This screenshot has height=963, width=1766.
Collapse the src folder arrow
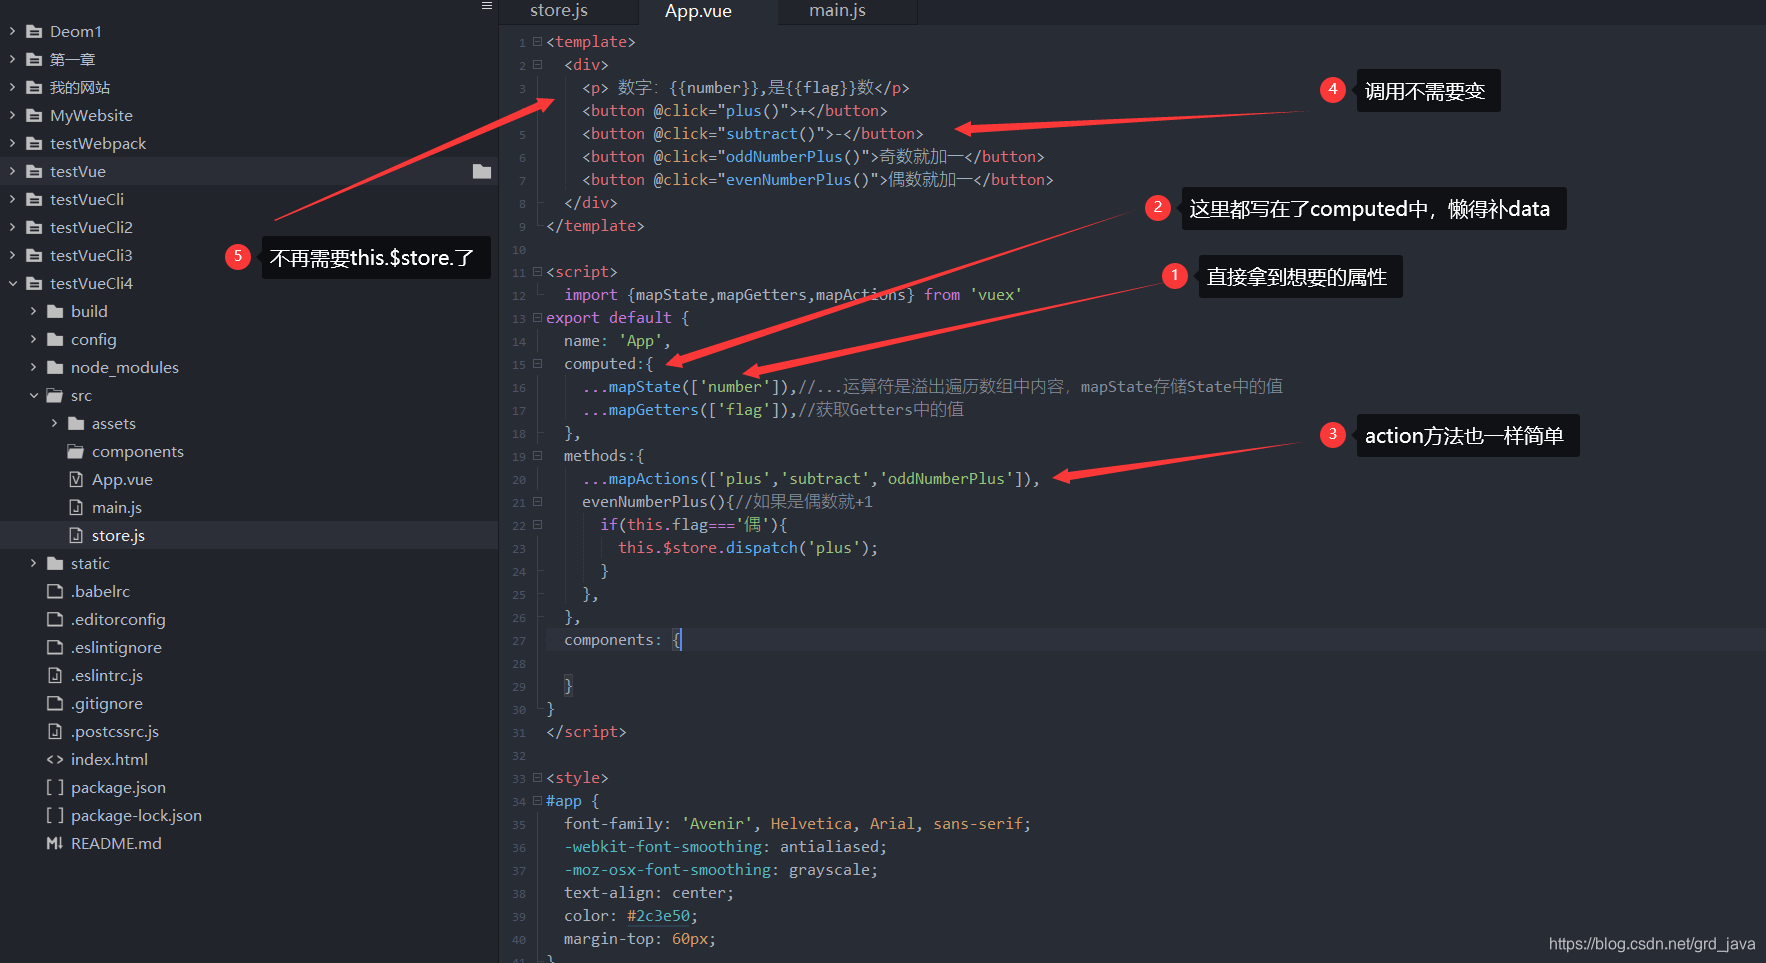[x=33, y=396]
